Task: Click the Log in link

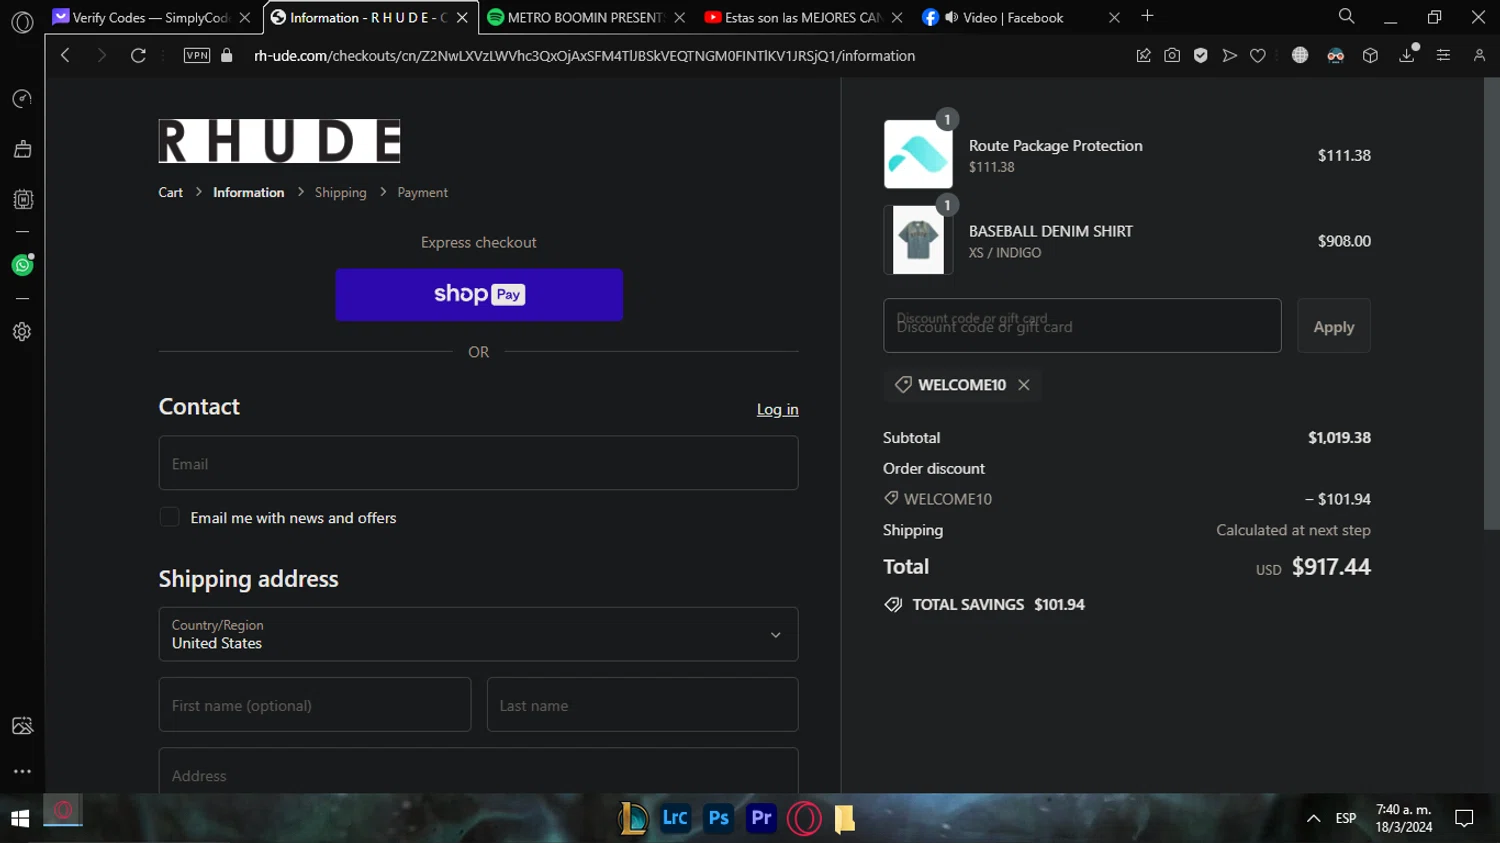Action: (778, 409)
